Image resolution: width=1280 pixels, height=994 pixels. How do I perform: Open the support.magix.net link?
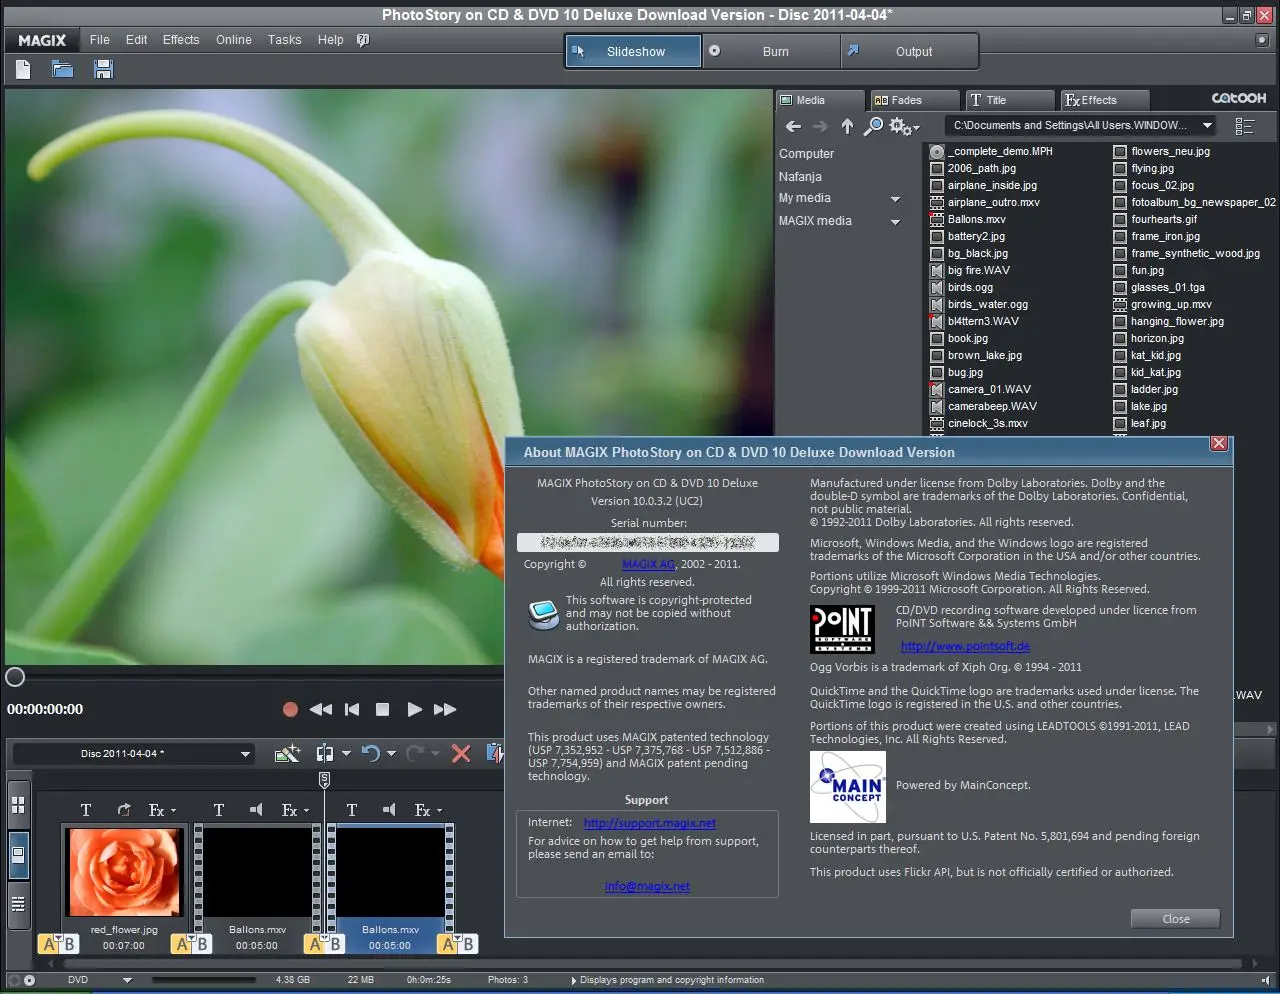650,823
